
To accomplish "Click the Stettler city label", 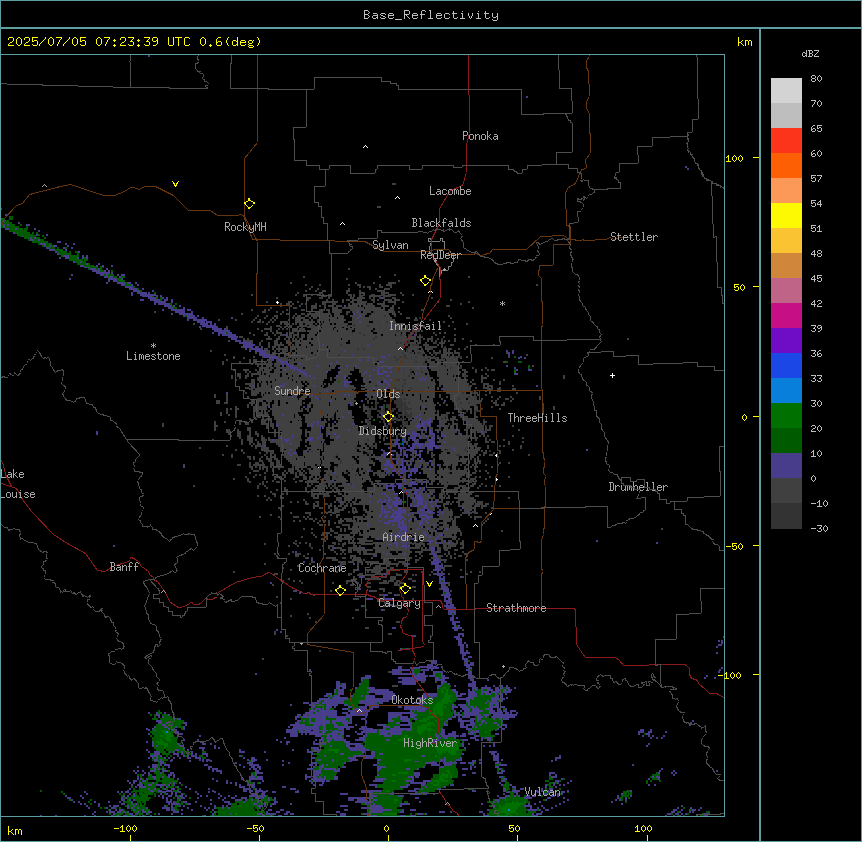I will tap(634, 237).
